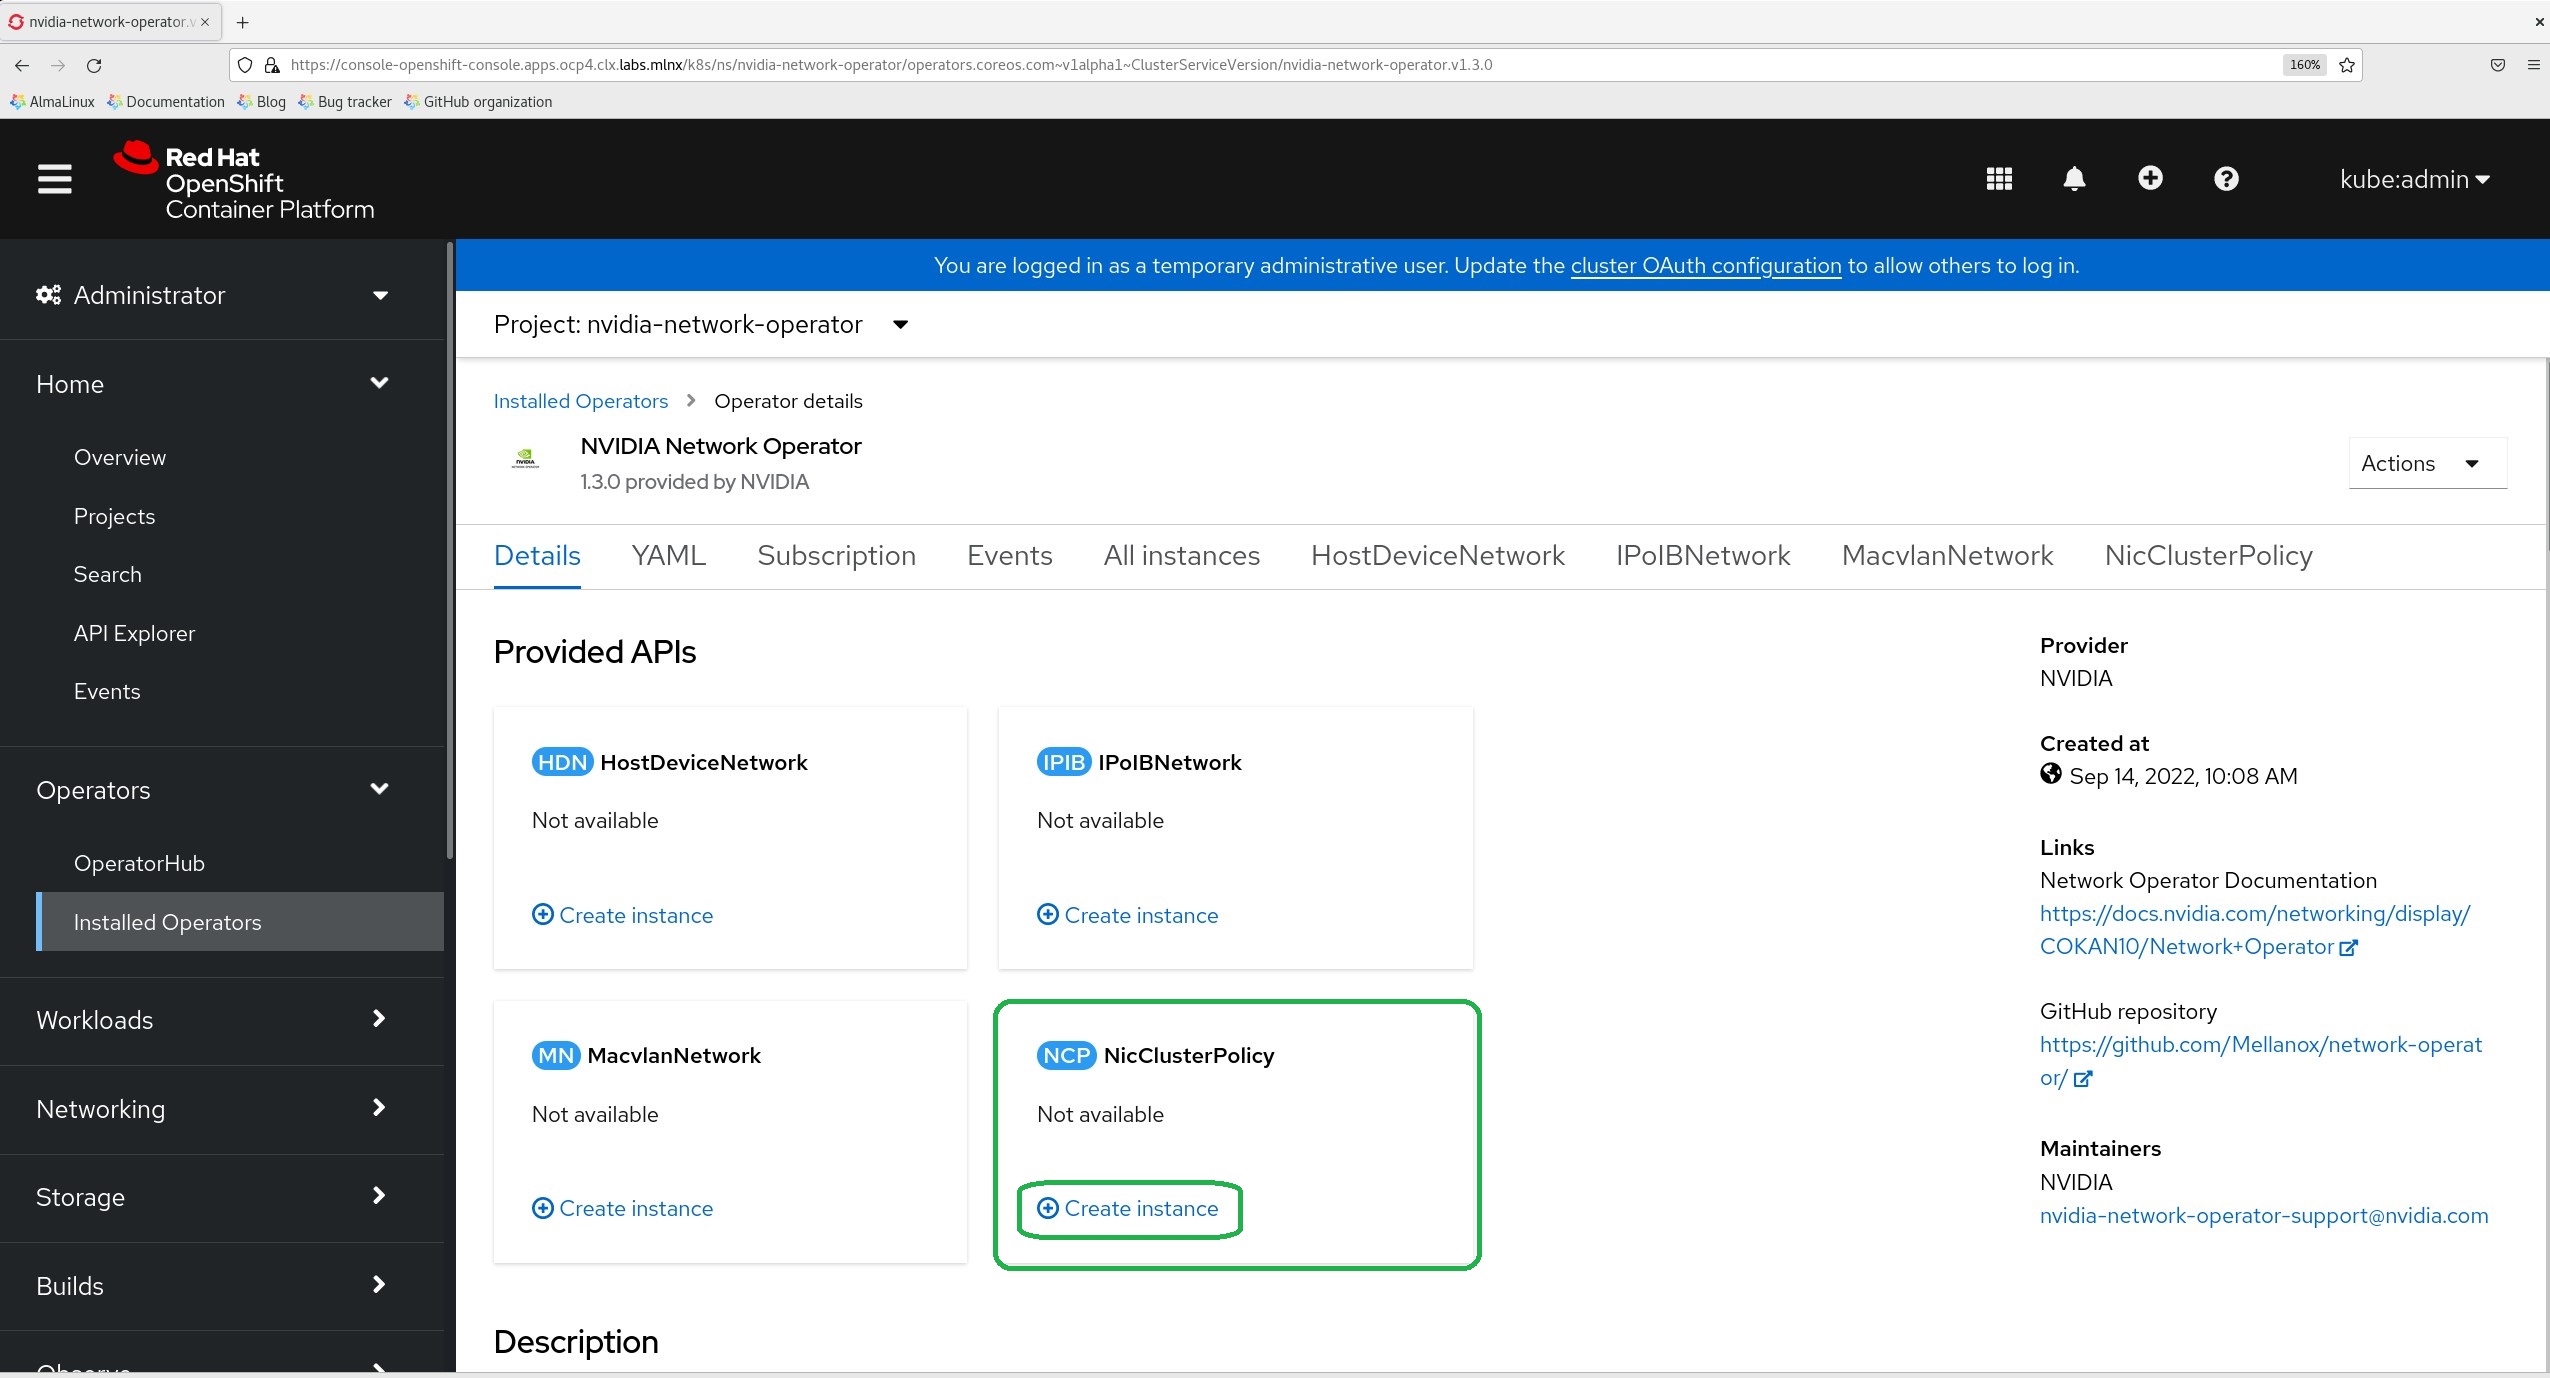Expand the Workloads navigation section
This screenshot has height=1378, width=2550.
[212, 1020]
